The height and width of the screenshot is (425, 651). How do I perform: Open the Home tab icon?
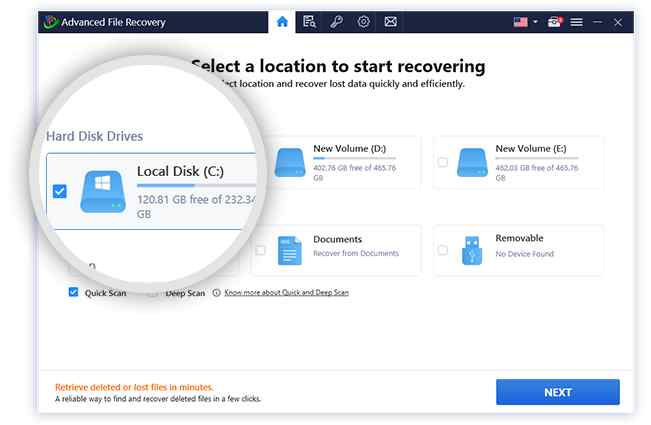tap(282, 21)
